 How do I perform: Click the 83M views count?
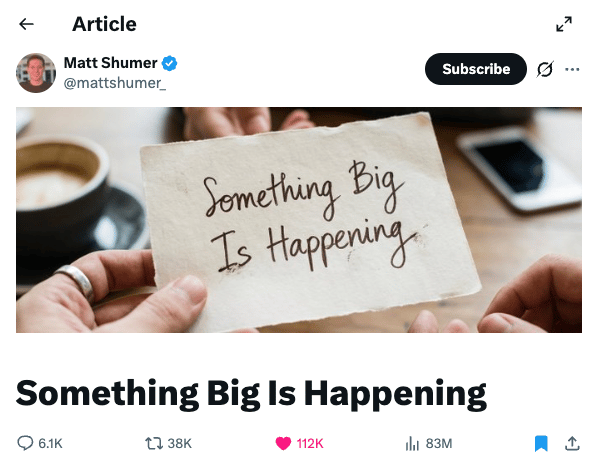[x=439, y=444]
